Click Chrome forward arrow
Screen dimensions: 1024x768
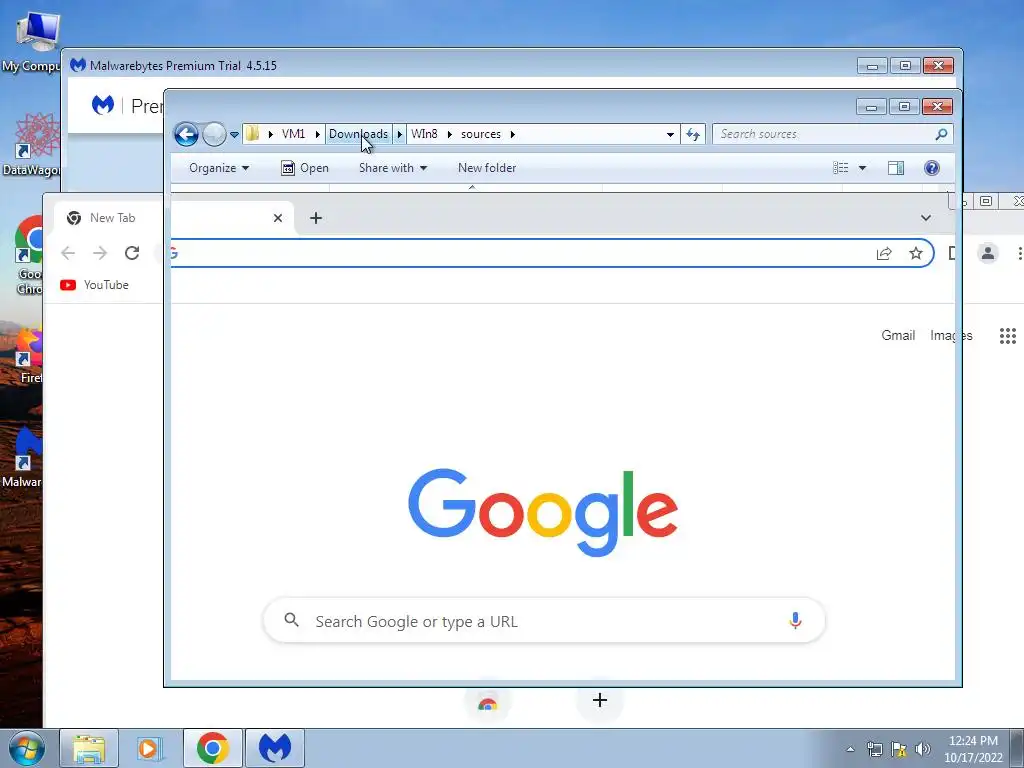click(100, 253)
